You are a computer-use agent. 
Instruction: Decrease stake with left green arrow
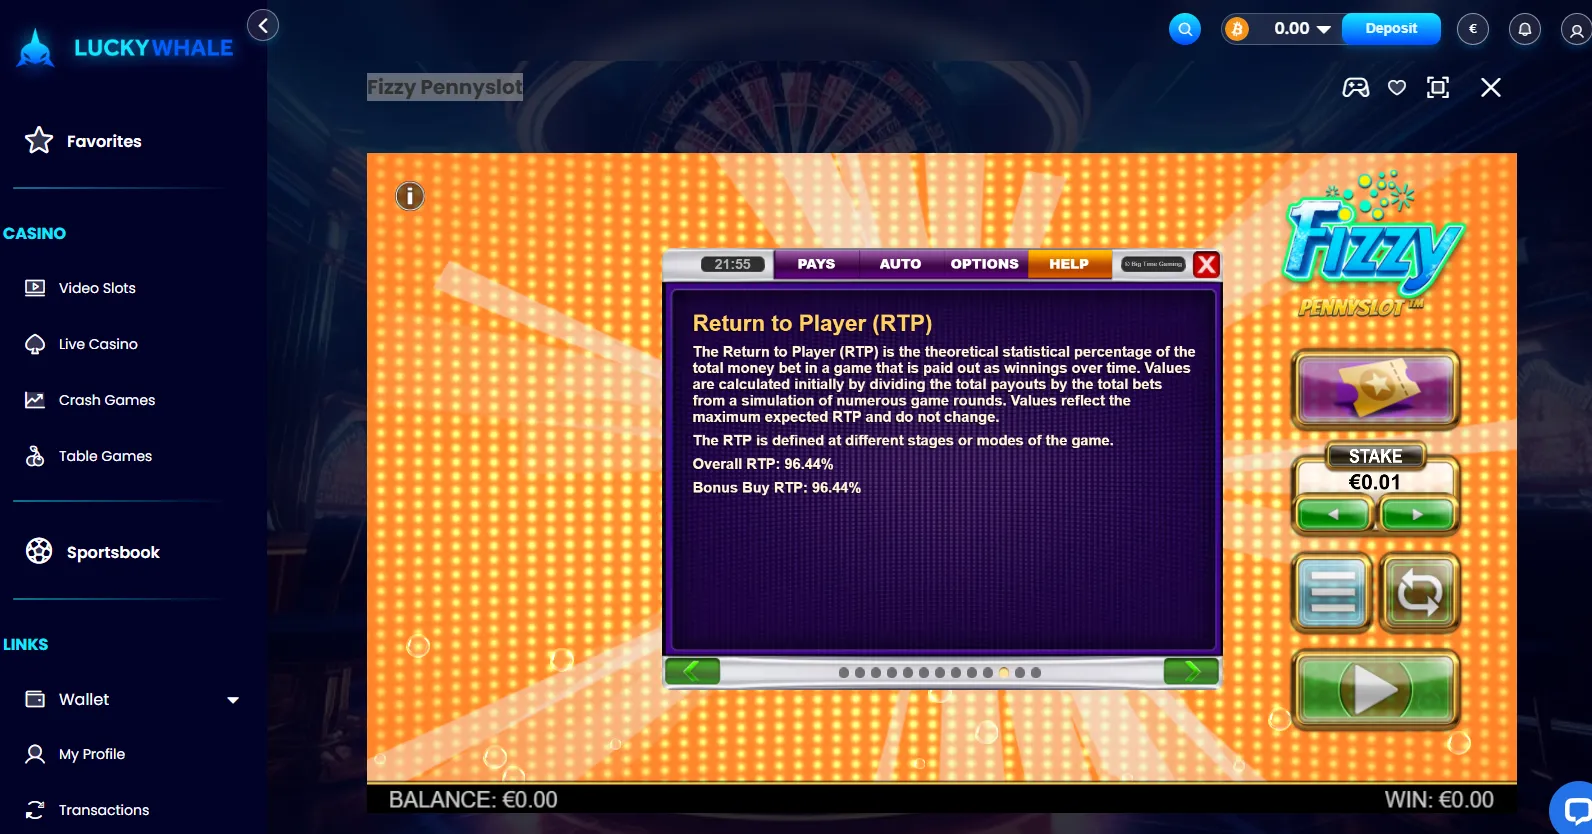pyautogui.click(x=1333, y=515)
